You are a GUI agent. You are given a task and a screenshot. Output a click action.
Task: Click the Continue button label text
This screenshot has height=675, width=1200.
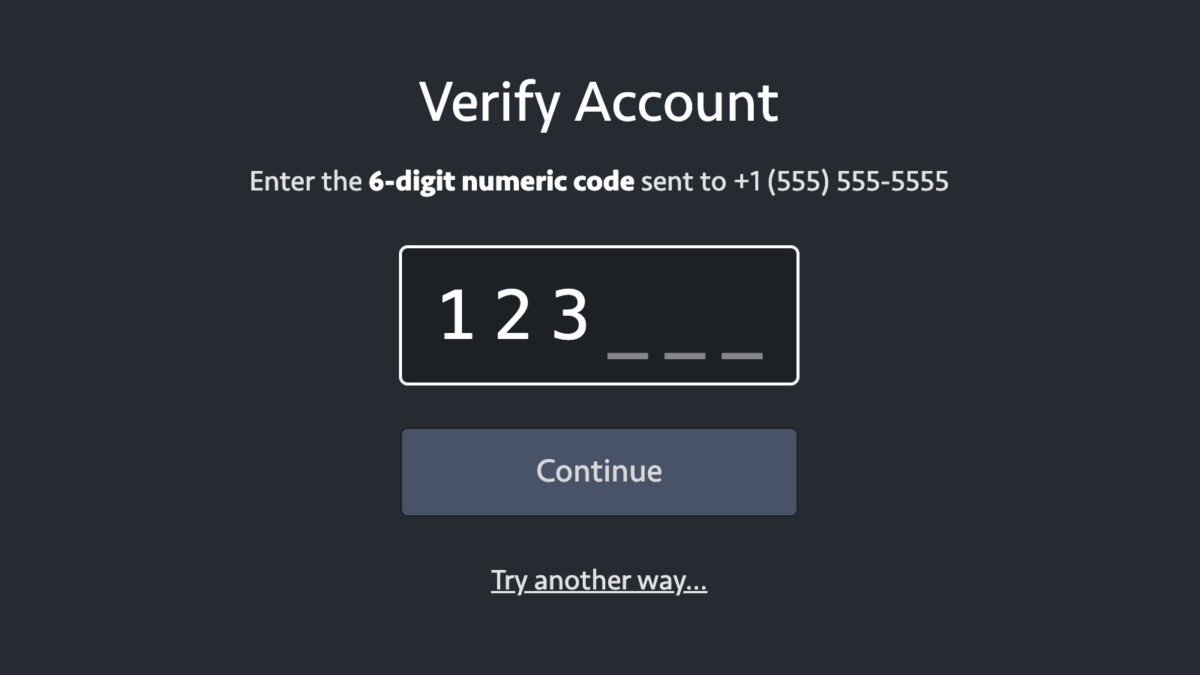coord(598,471)
